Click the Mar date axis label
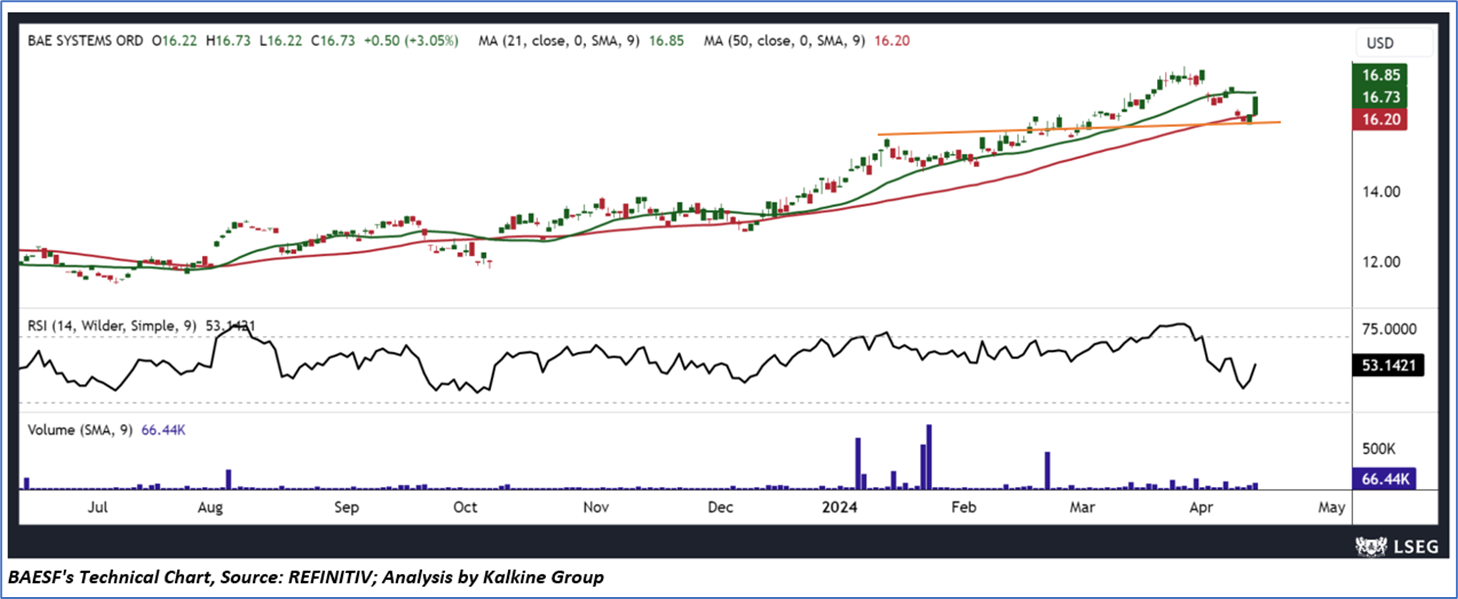 coord(1082,508)
